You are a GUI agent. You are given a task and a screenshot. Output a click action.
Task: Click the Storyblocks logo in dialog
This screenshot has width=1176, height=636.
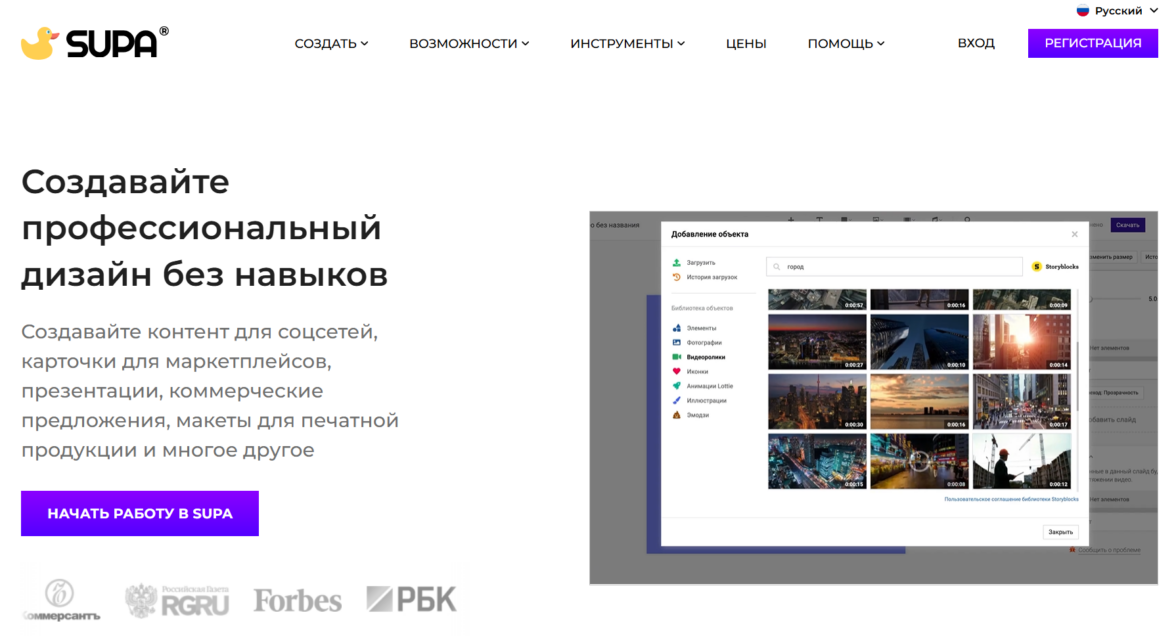pyautogui.click(x=1055, y=266)
